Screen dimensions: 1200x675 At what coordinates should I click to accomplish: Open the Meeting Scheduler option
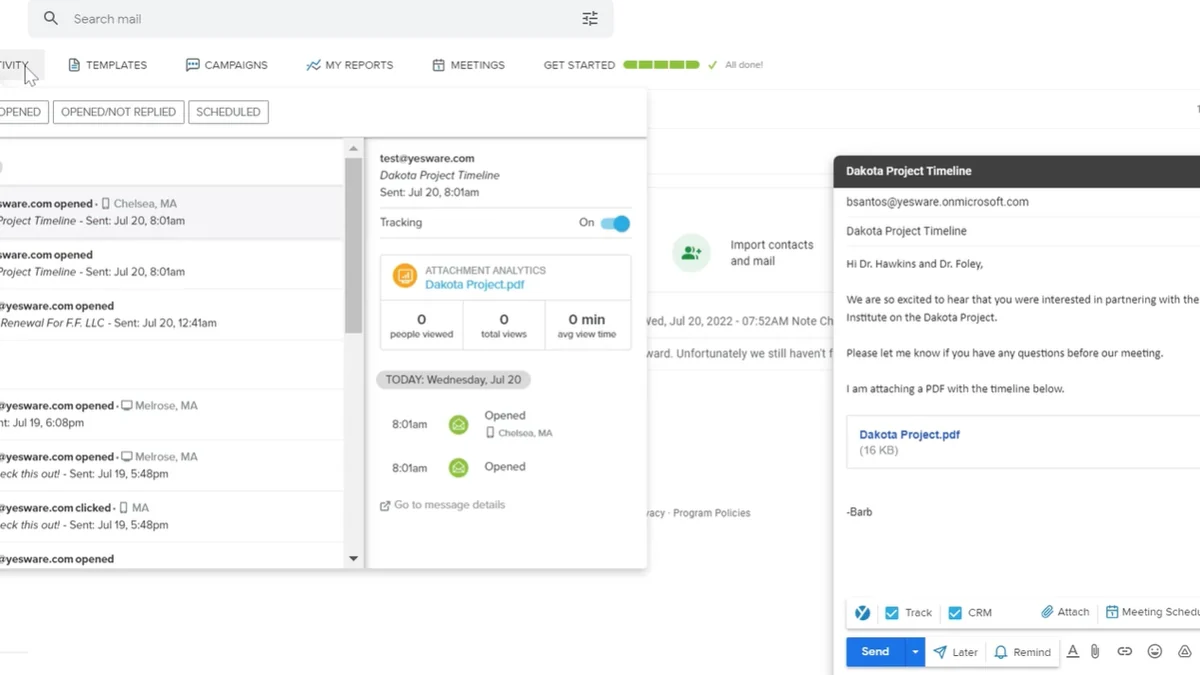pyautogui.click(x=1152, y=612)
